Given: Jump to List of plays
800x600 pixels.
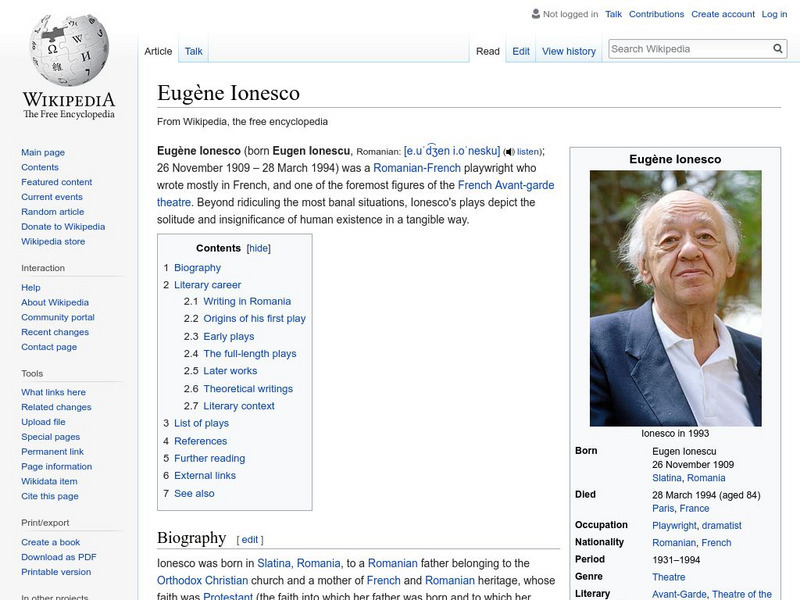Looking at the screenshot, I should pos(201,423).
